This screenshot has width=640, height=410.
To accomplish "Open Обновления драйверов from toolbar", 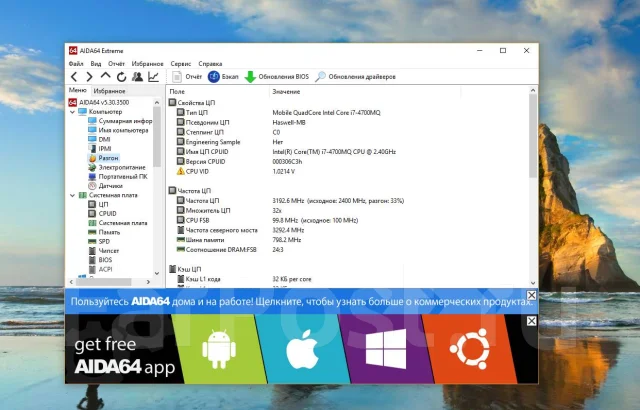I will click(x=356, y=77).
